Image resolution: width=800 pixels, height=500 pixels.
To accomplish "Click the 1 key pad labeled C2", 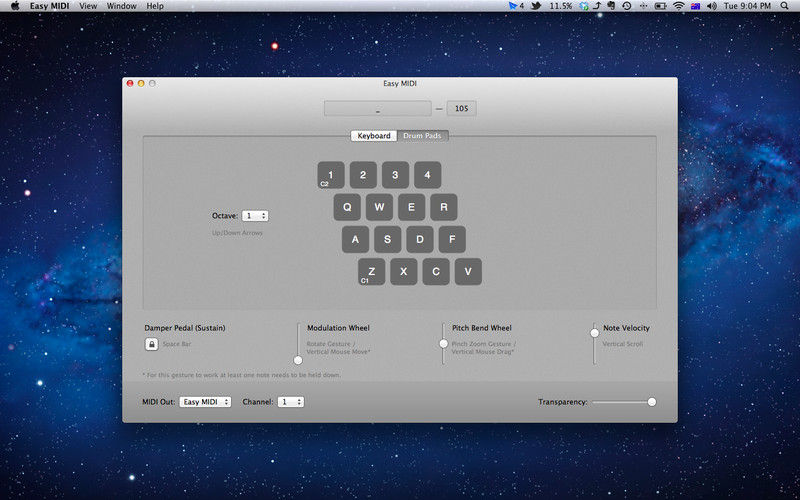I will tap(331, 175).
